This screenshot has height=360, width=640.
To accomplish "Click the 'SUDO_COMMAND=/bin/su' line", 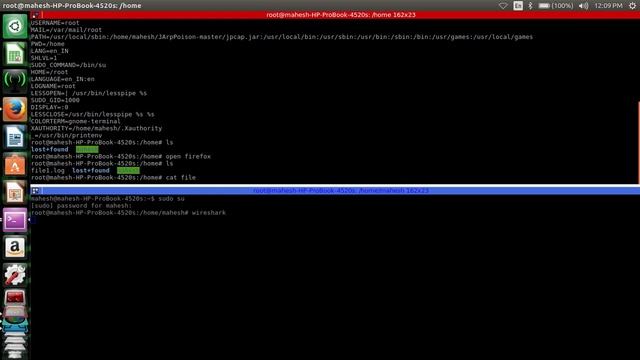I will tap(69, 65).
